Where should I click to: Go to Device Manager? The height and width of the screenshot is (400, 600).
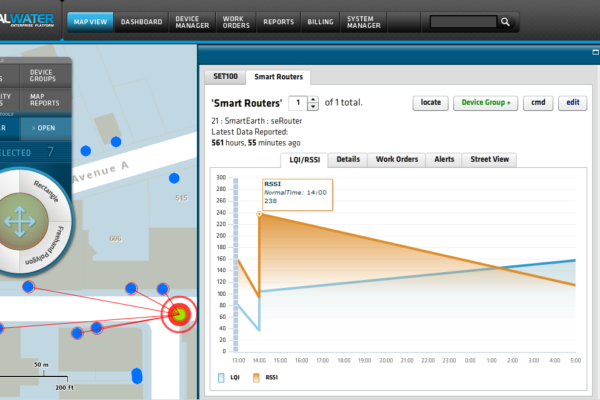point(192,22)
